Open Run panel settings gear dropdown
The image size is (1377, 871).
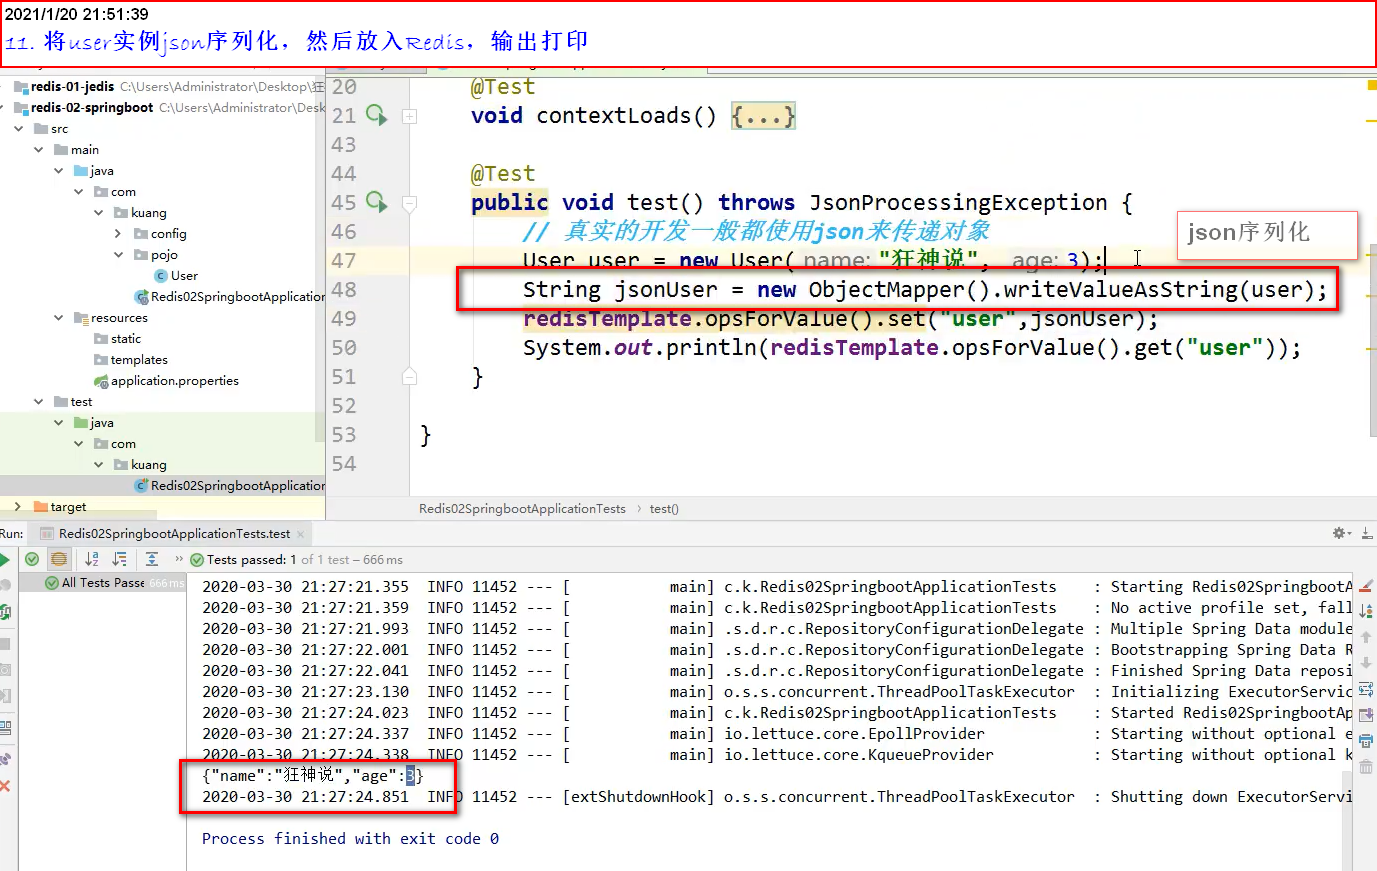click(1342, 534)
